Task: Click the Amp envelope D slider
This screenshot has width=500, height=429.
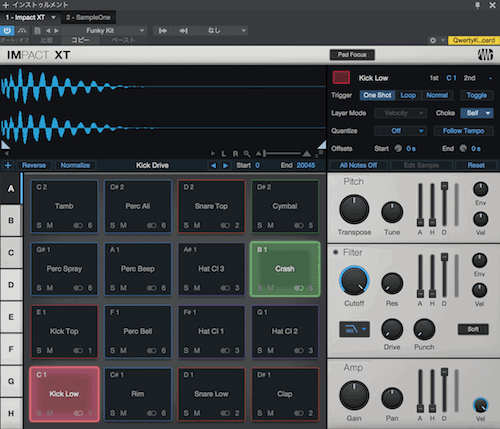Action: pyautogui.click(x=444, y=390)
